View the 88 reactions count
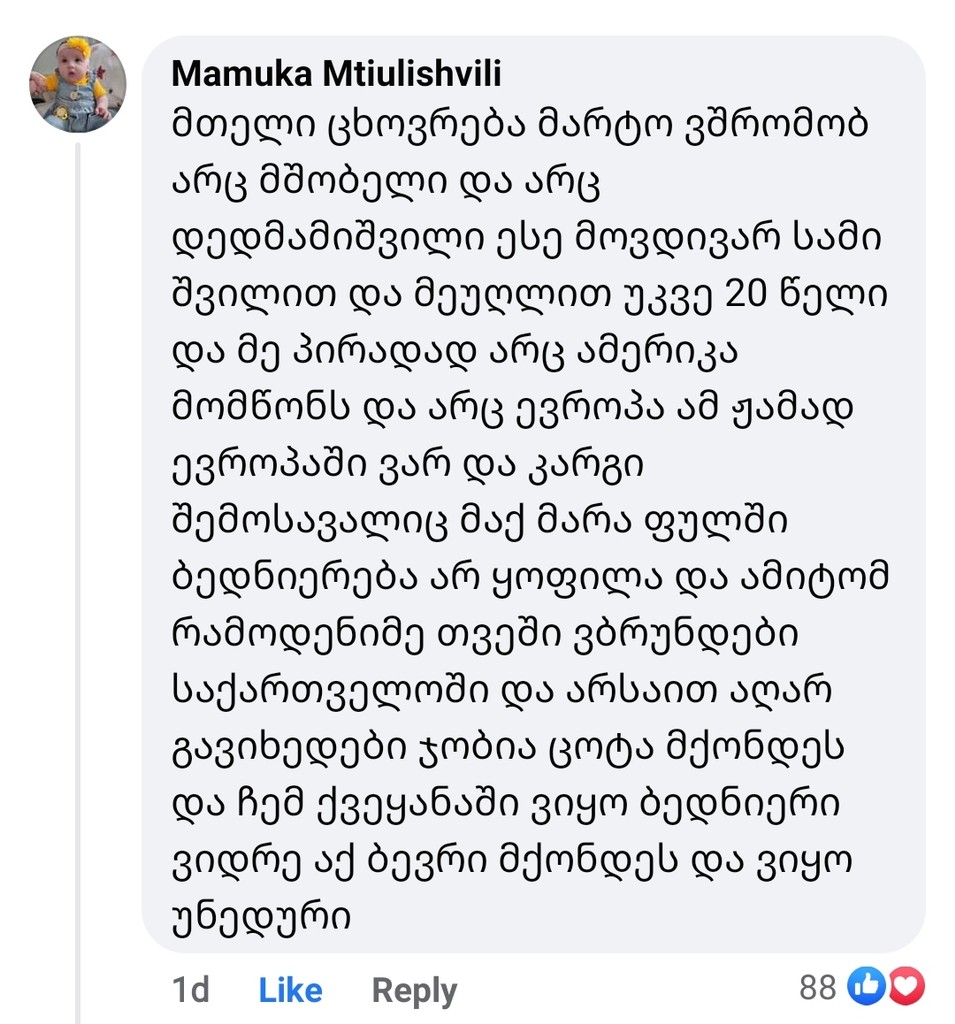The width and height of the screenshot is (955, 1024). click(817, 988)
